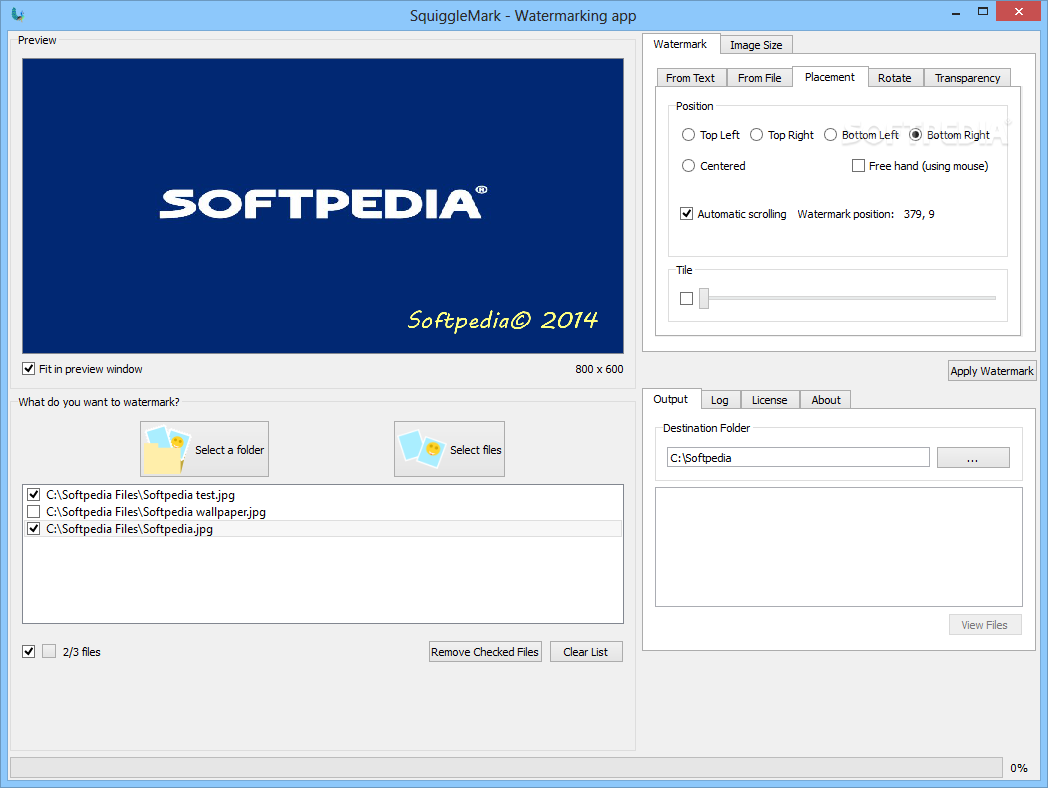Maximize the SquiggleMark window
The height and width of the screenshot is (788, 1048).
983,11
